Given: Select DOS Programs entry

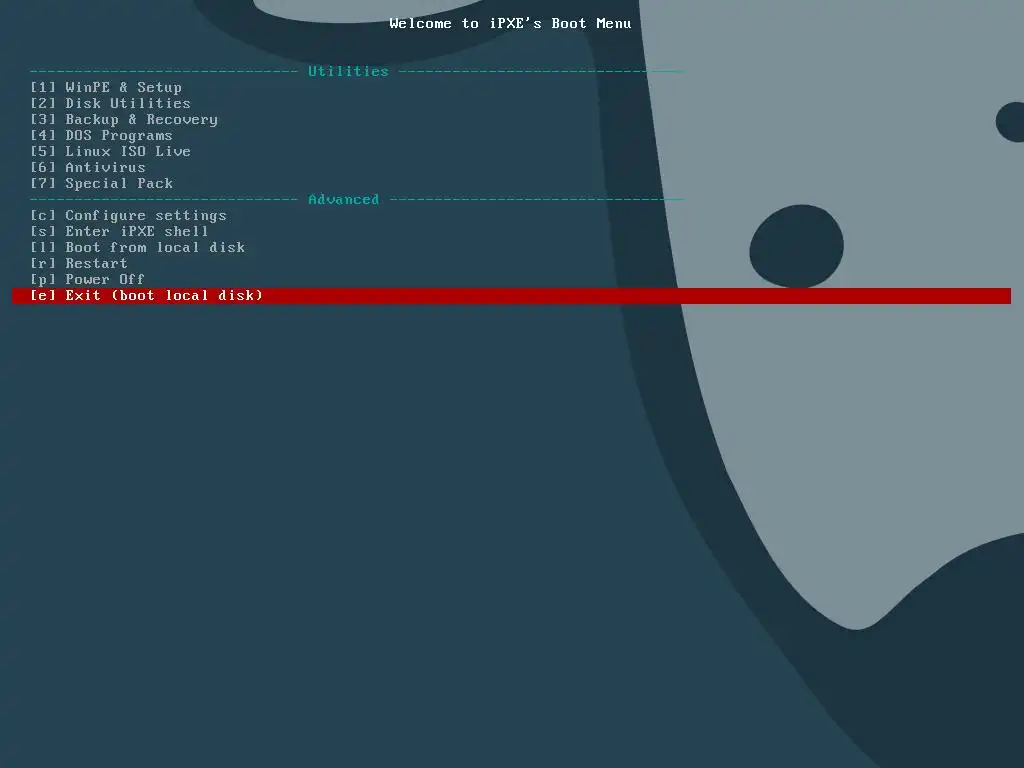Looking at the screenshot, I should tap(101, 135).
